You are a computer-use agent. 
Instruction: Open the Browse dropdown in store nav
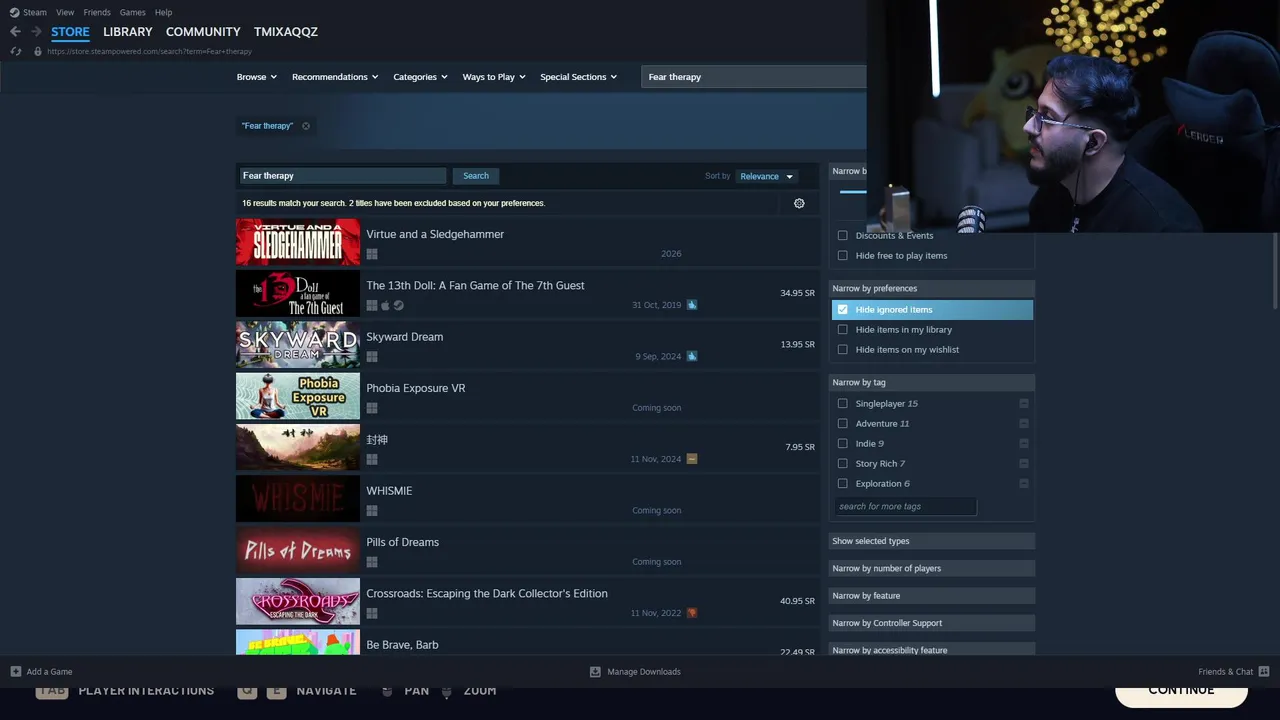coord(257,77)
